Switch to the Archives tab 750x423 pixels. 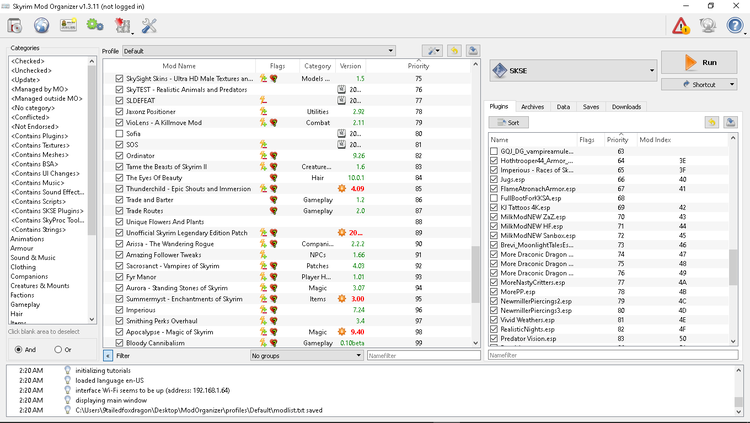[532, 107]
